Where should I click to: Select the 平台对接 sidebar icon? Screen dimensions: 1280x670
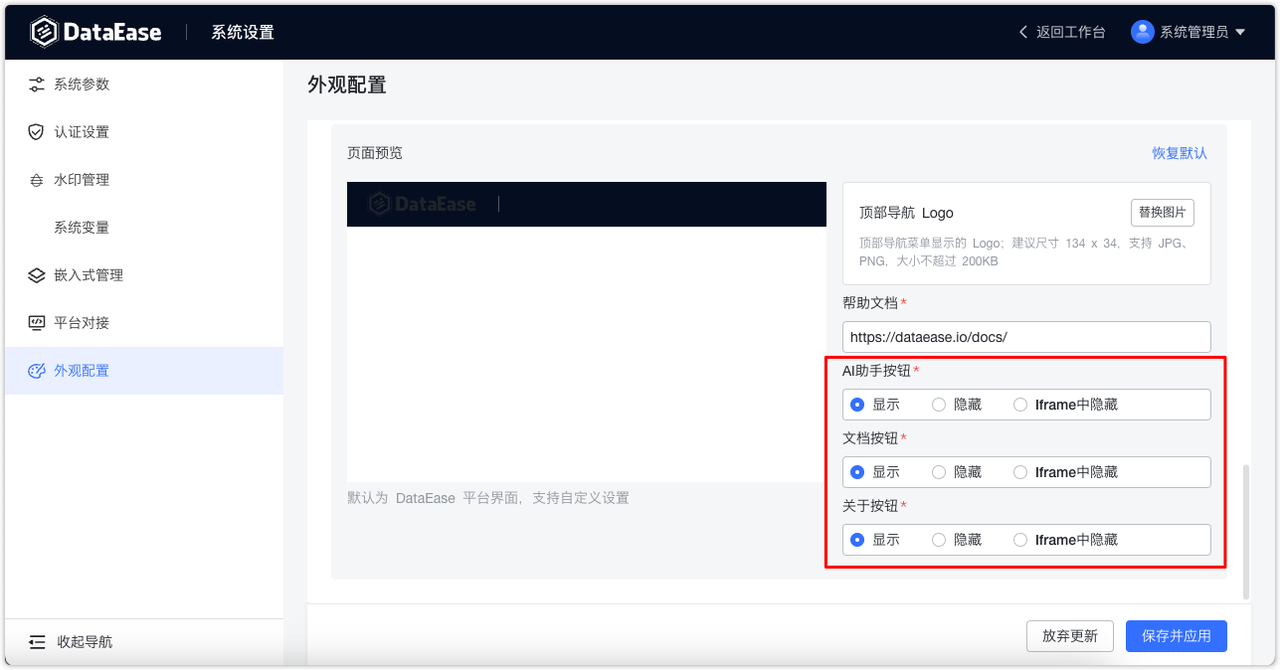tap(35, 322)
